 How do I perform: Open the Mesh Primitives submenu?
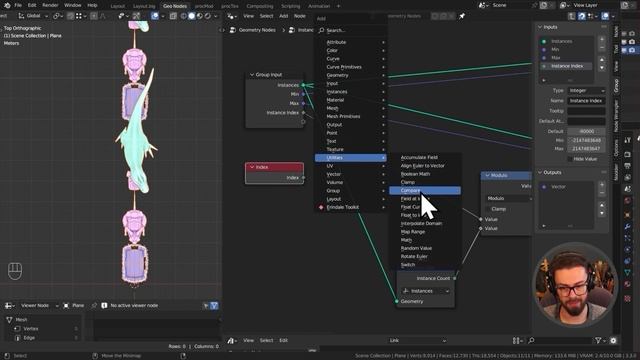(351, 116)
